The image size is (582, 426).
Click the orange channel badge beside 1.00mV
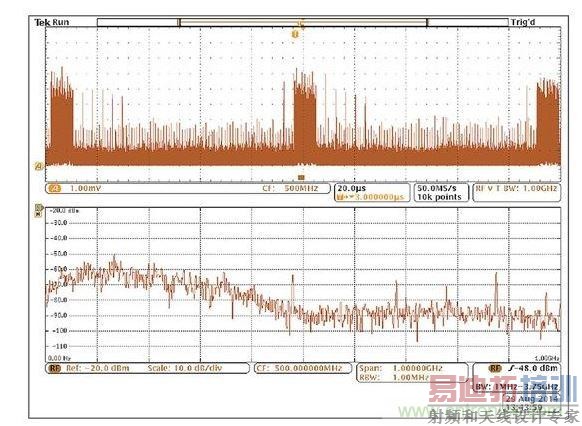coord(55,189)
